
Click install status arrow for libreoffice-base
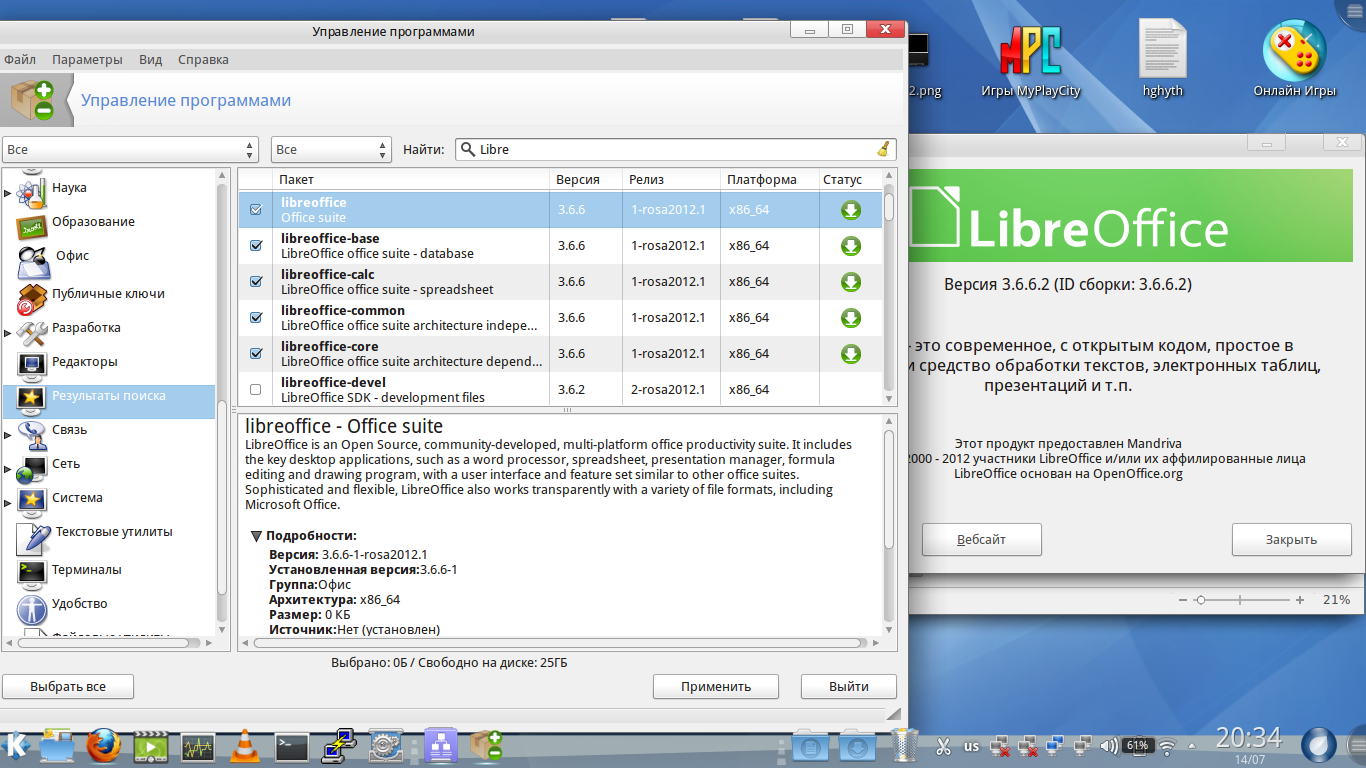click(851, 246)
